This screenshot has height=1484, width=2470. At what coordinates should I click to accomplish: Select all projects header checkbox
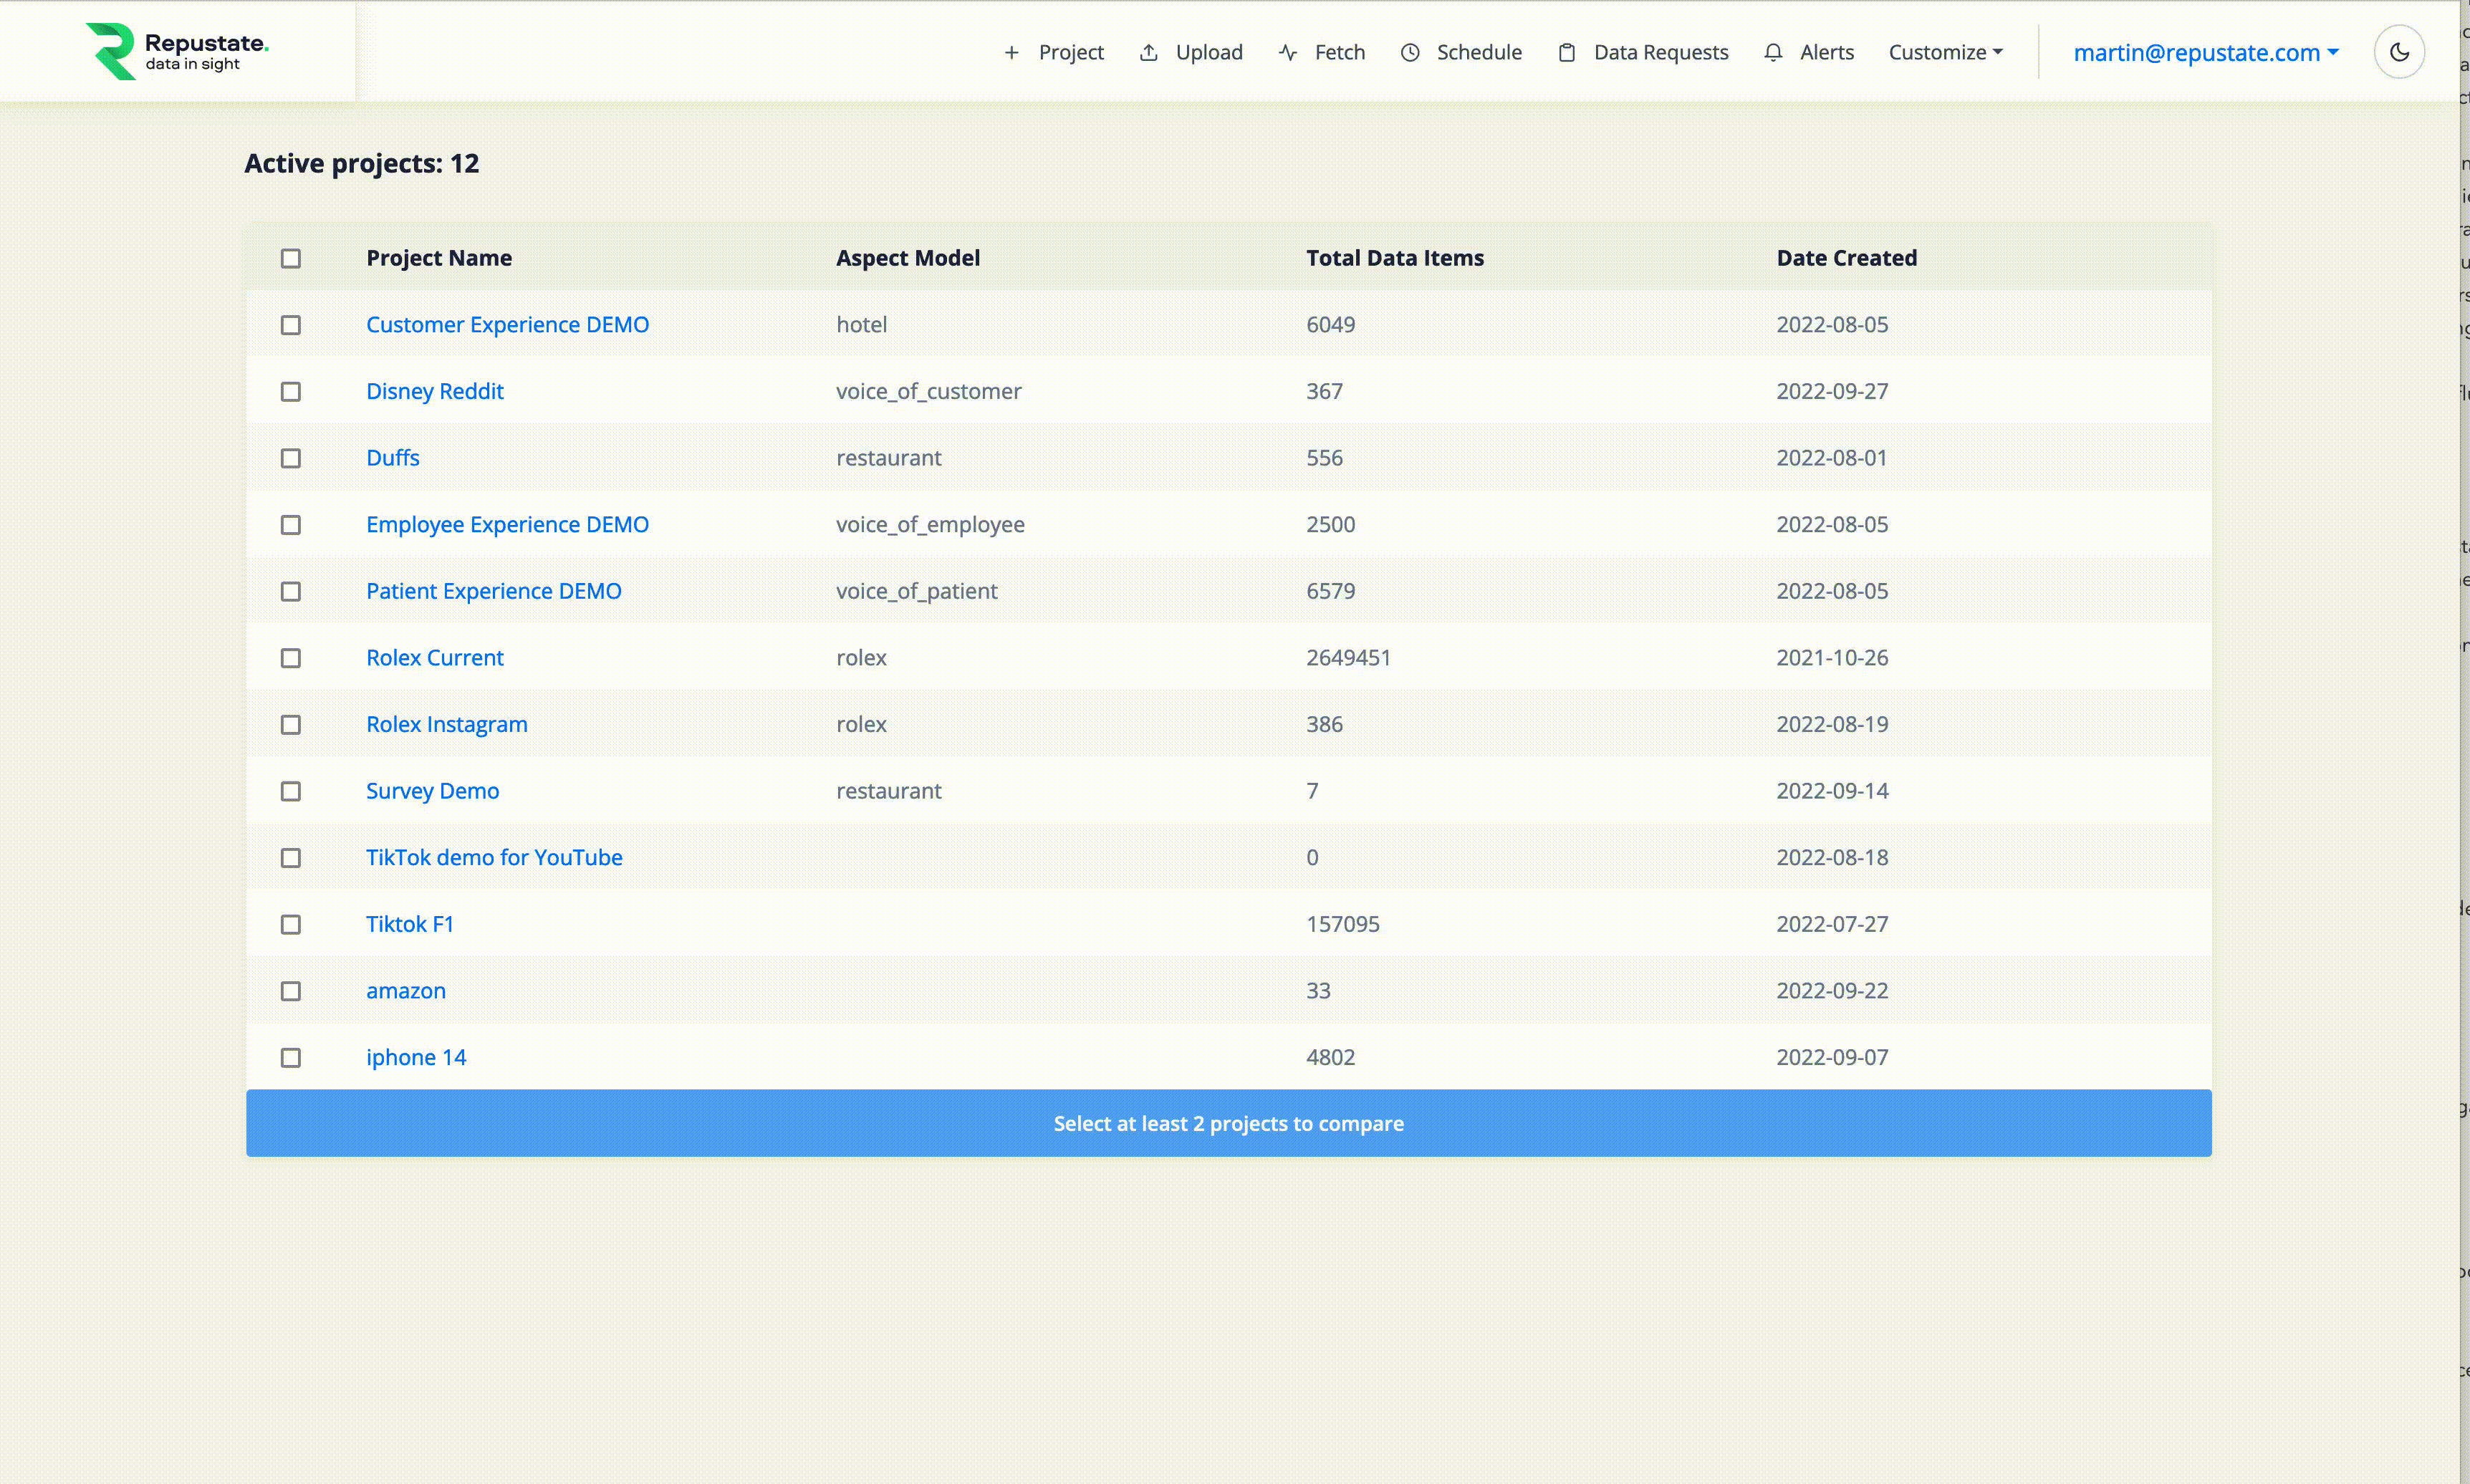point(291,258)
